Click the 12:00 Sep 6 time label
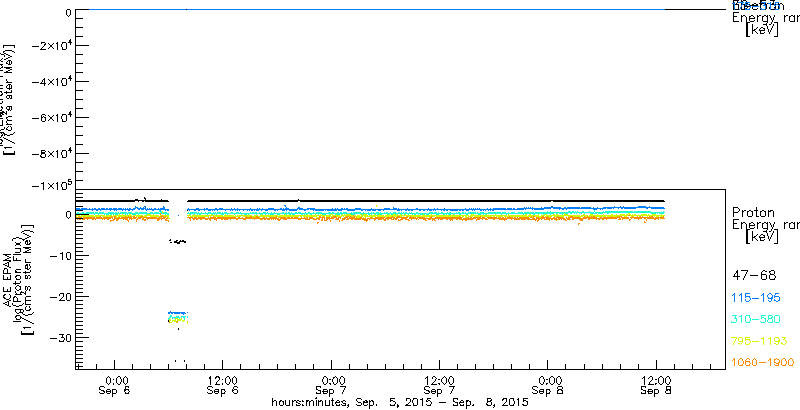The width and height of the screenshot is (800, 410). [x=223, y=386]
